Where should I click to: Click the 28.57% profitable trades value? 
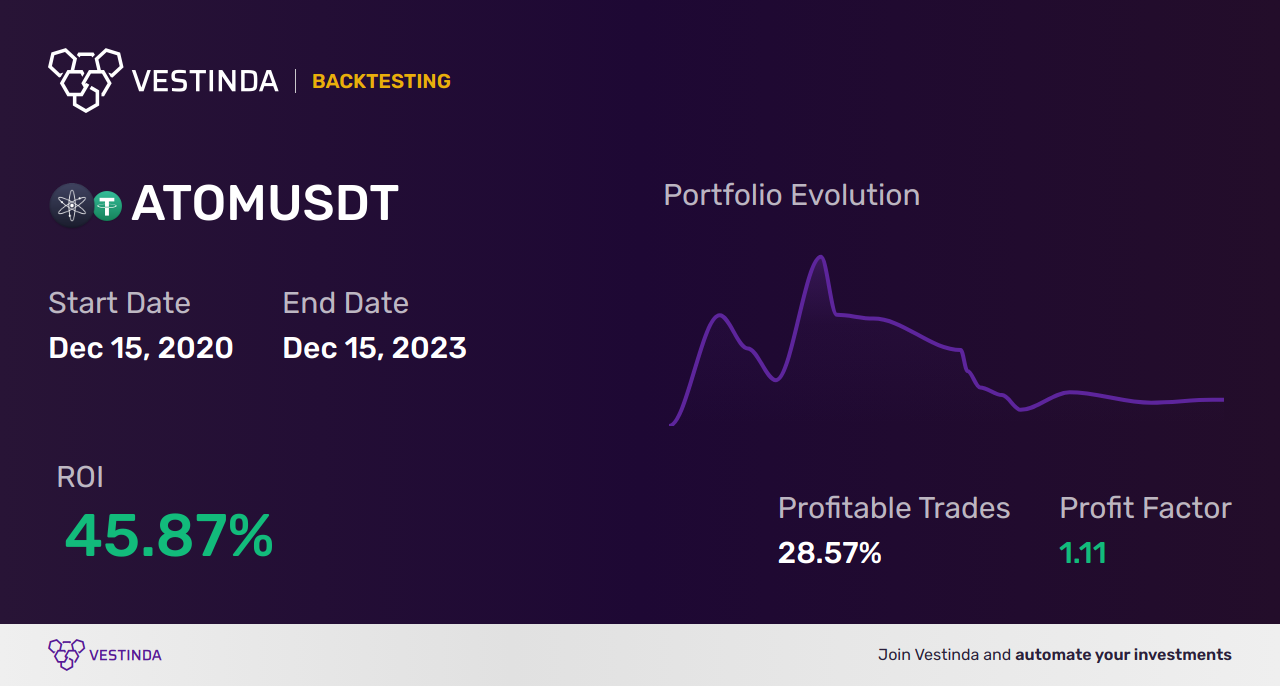click(830, 553)
